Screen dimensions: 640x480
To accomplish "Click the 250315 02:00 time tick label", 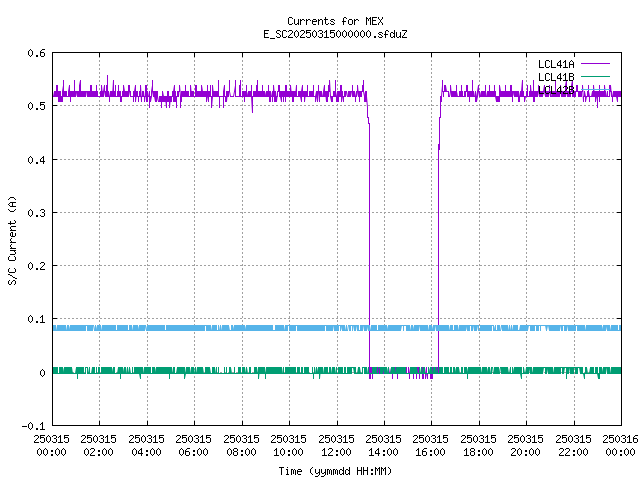I will (x=98, y=445).
